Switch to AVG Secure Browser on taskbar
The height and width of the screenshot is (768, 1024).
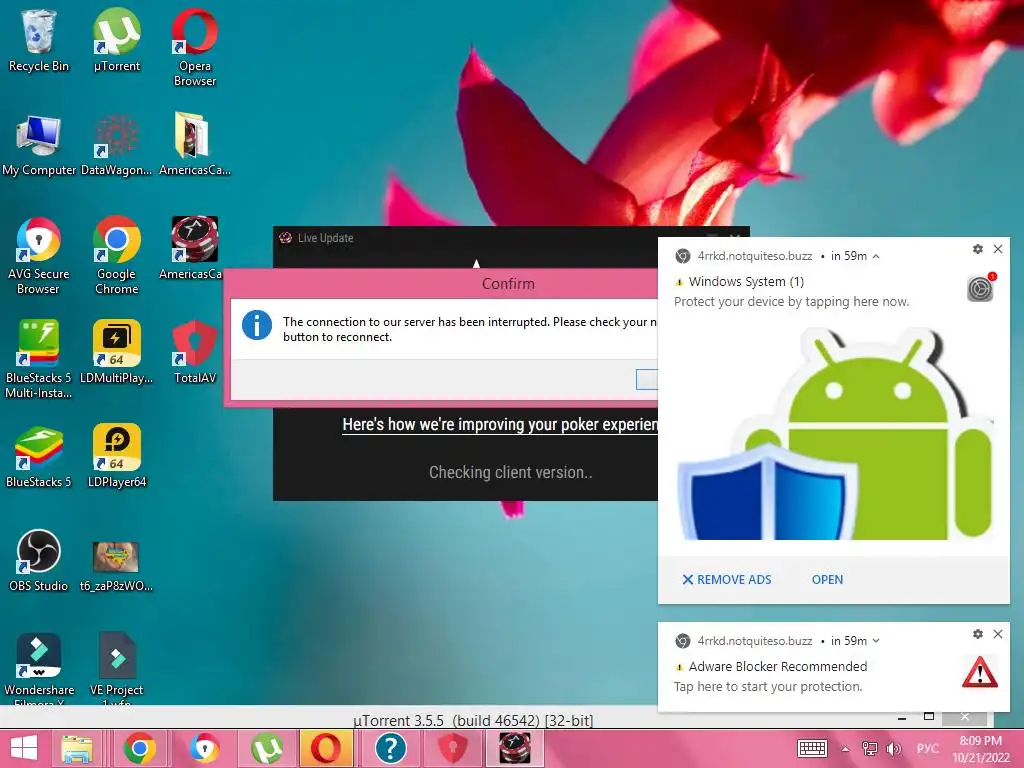204,748
